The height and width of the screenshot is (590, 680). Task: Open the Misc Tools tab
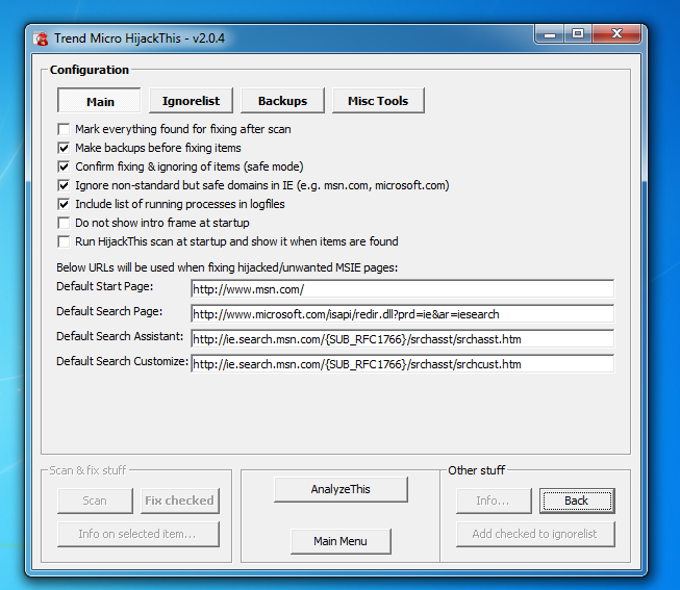[x=378, y=101]
